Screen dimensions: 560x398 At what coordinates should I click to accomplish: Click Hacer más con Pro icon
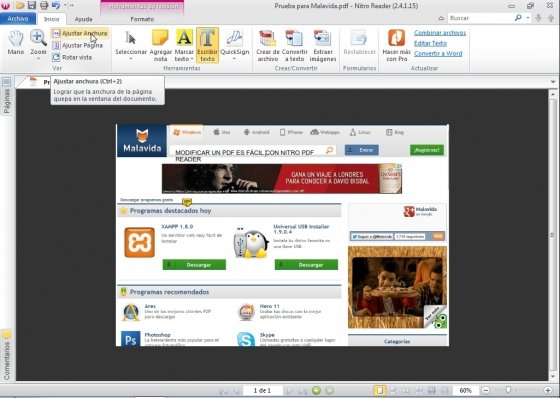coord(396,45)
